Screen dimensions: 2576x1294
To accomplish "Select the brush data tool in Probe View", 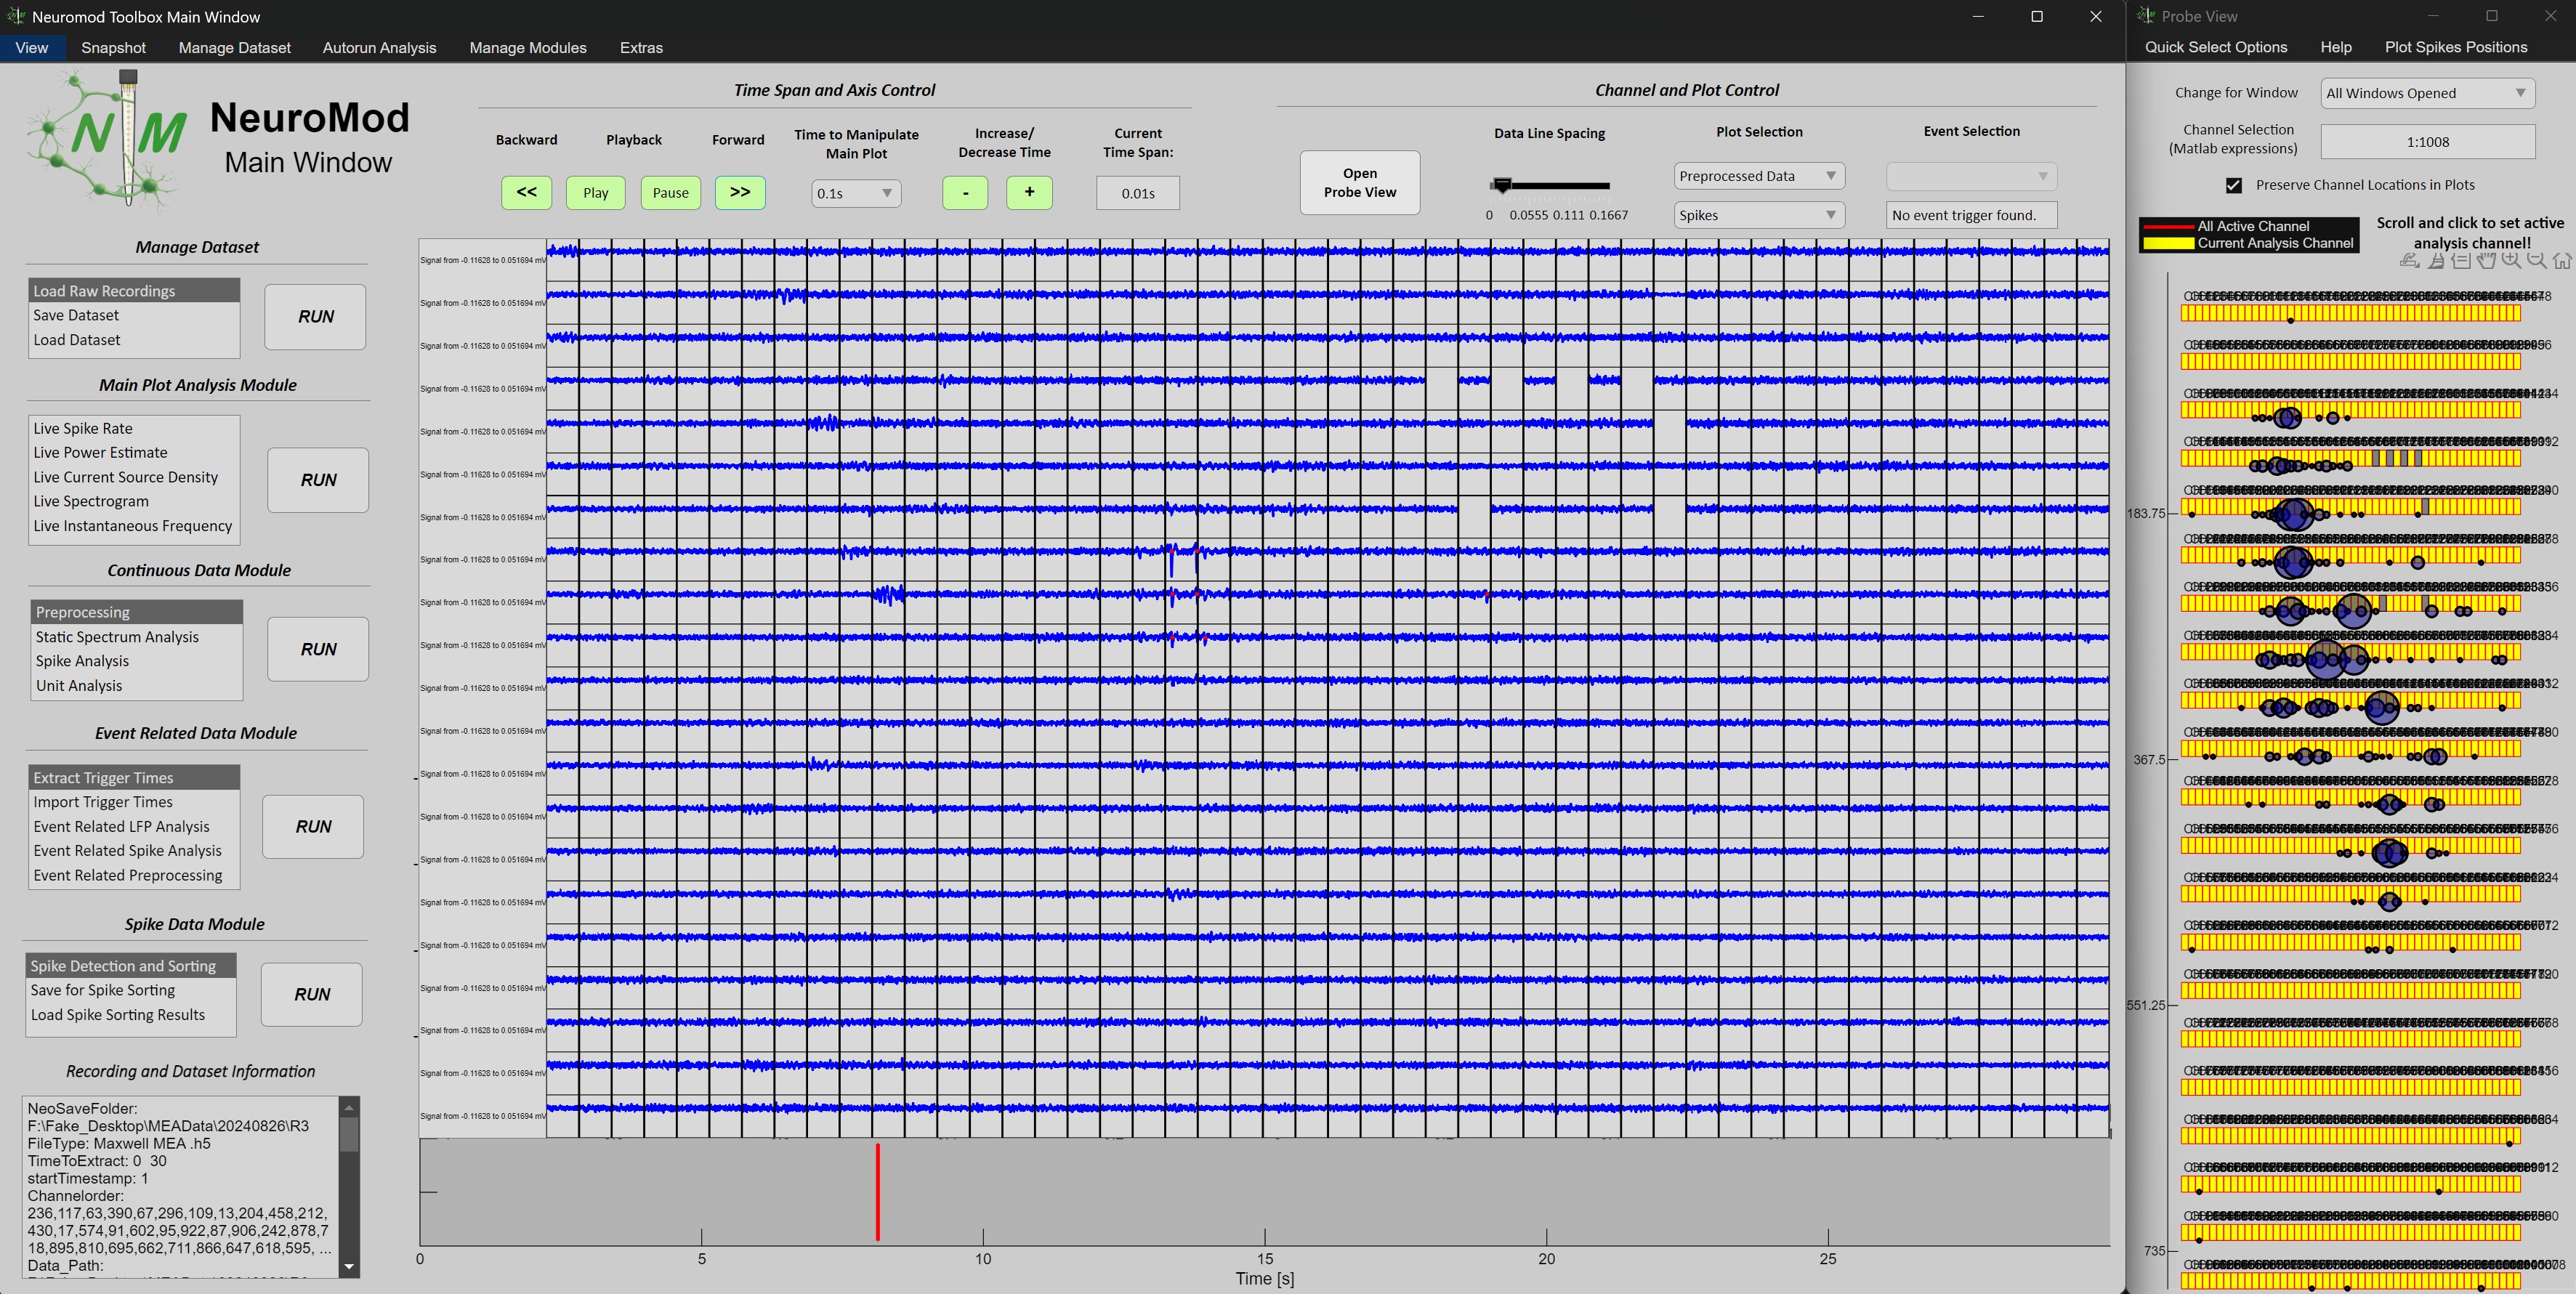I will 2437,260.
